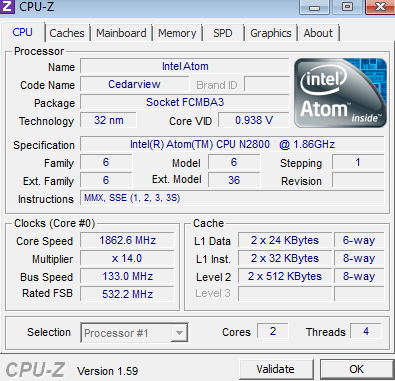This screenshot has height=381, width=395.
Task: Click the CPU-Z title bar icon
Action: pyautogui.click(x=7, y=6)
